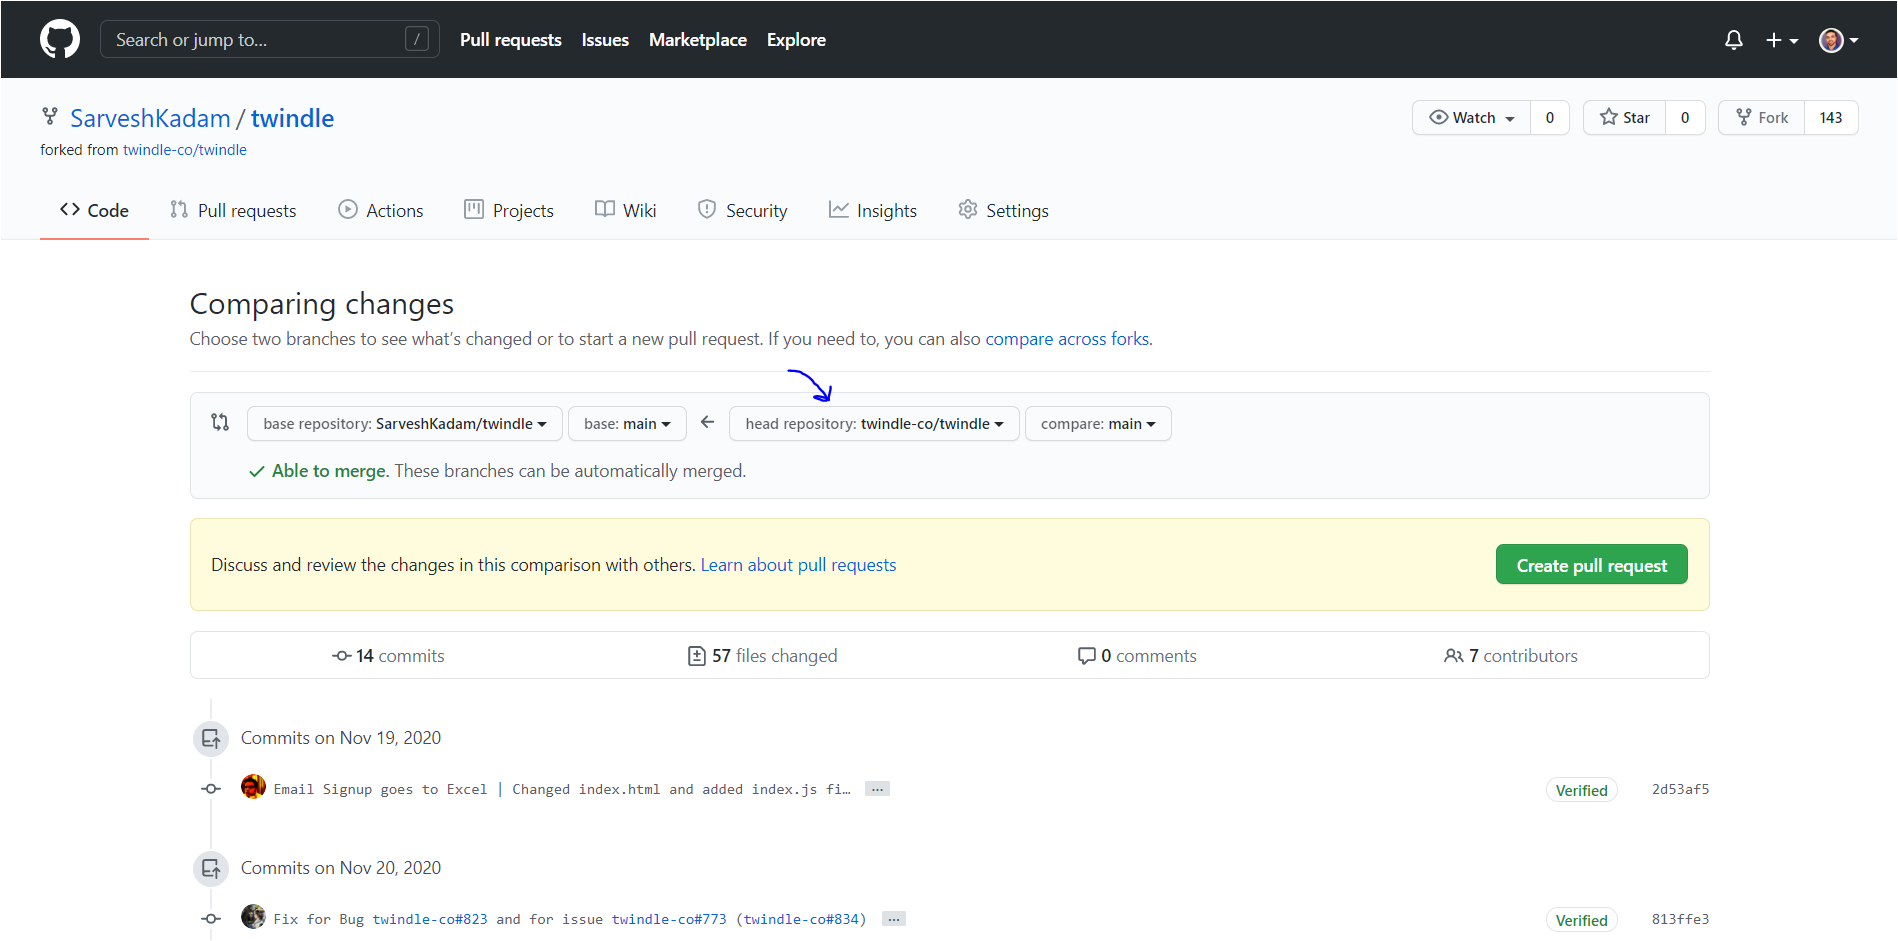Click the author avatar on Email Signup commit
This screenshot has width=1898, height=941.
point(253,787)
